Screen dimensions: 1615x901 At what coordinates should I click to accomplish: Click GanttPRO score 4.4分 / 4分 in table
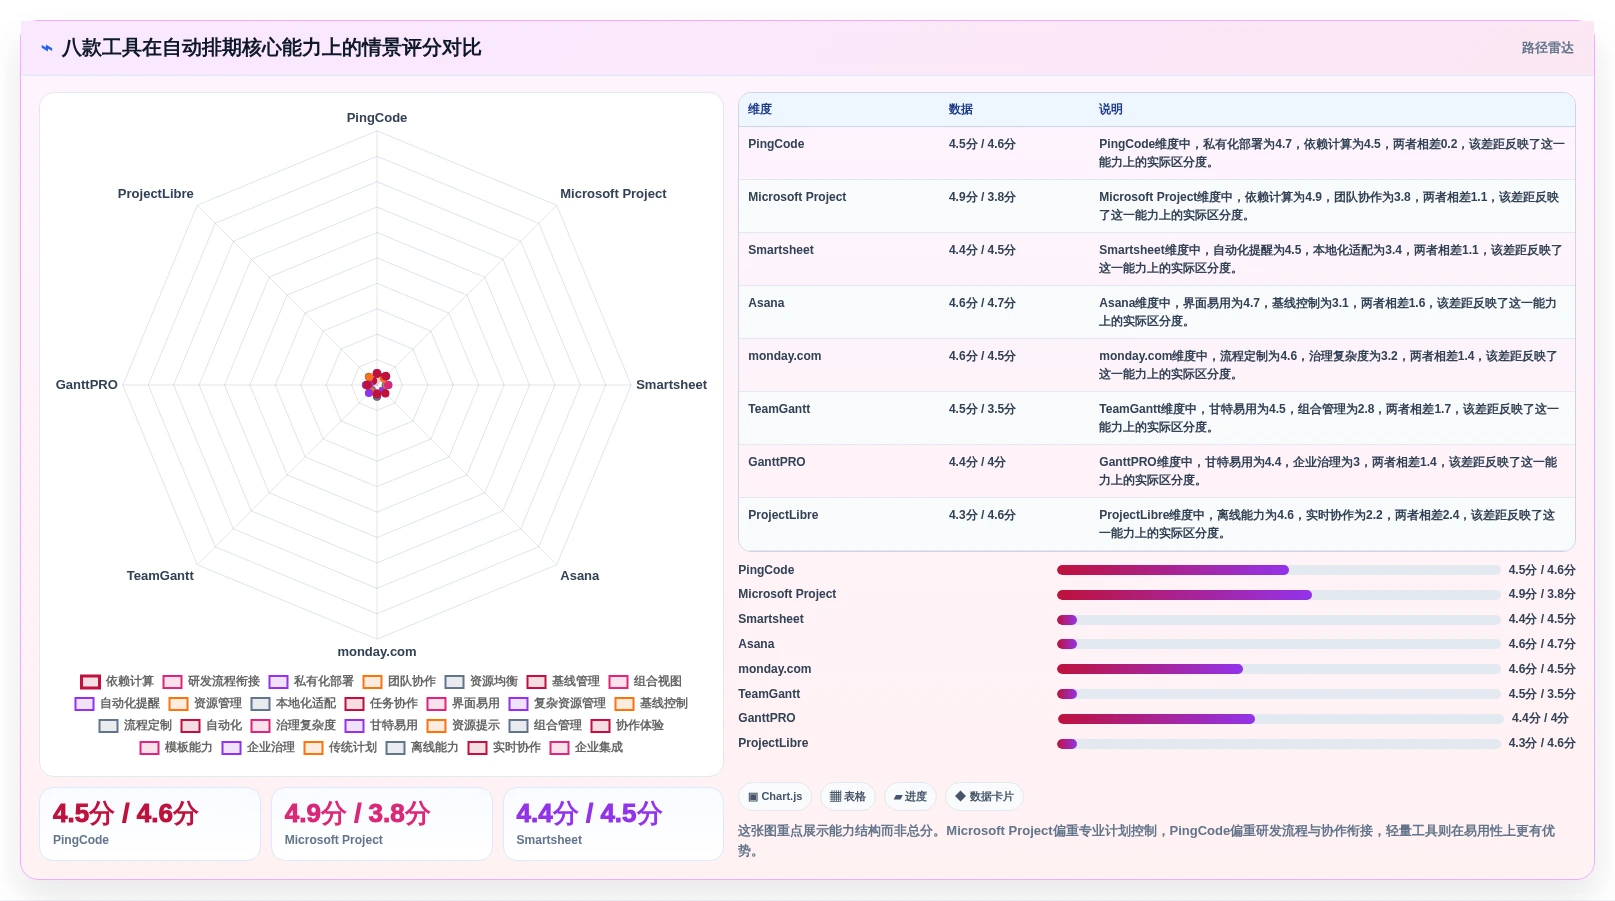(977, 462)
